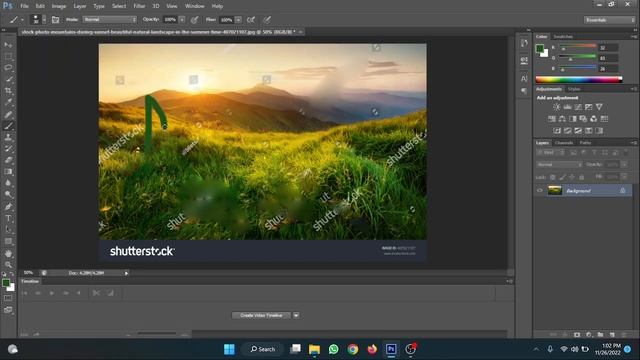Open the Flow slider dropdown arrow
Viewport: 640px width, 360px height.
[238, 20]
